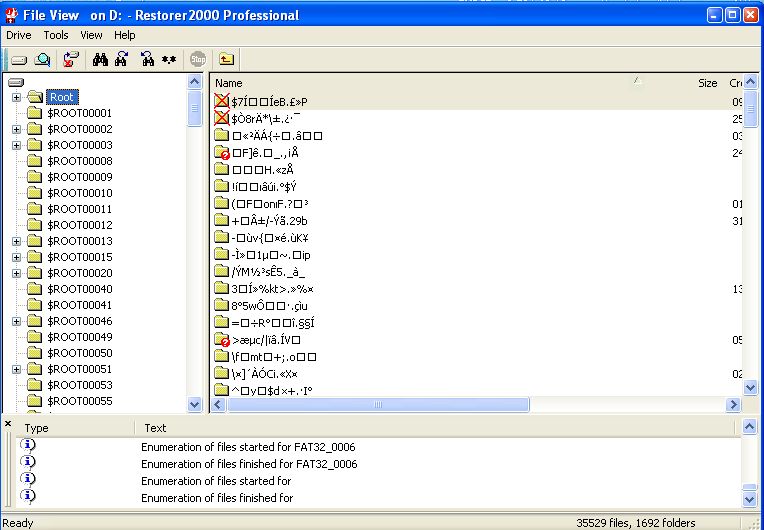Screen dimensions: 764x530
Task: Click file list vertical scrollbar down arrow
Action: pyautogui.click(x=750, y=388)
